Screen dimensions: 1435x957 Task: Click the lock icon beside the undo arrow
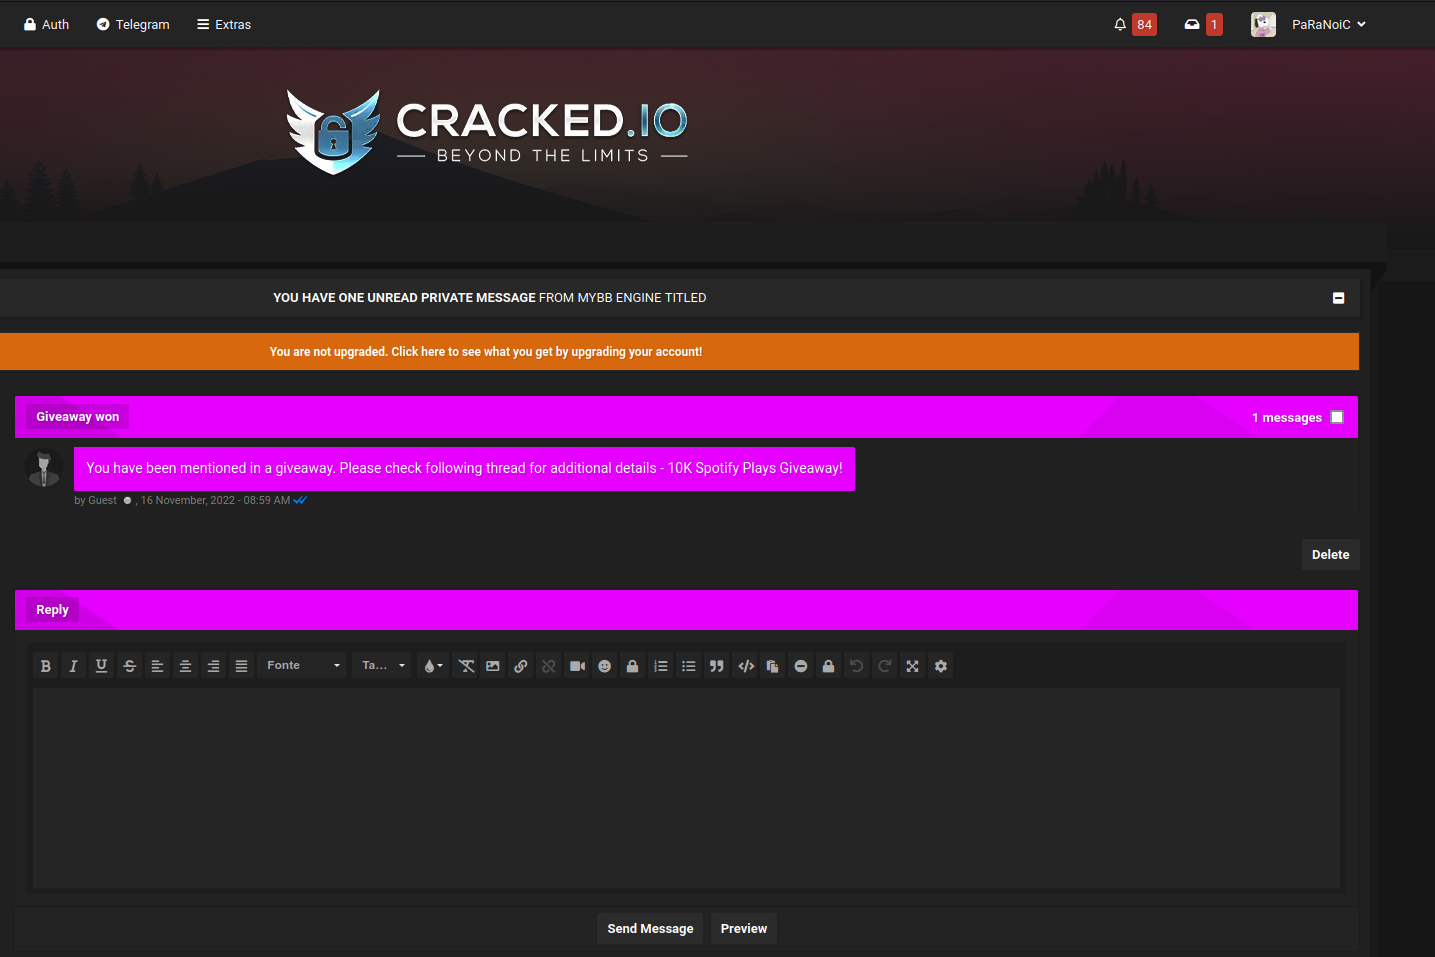(828, 666)
